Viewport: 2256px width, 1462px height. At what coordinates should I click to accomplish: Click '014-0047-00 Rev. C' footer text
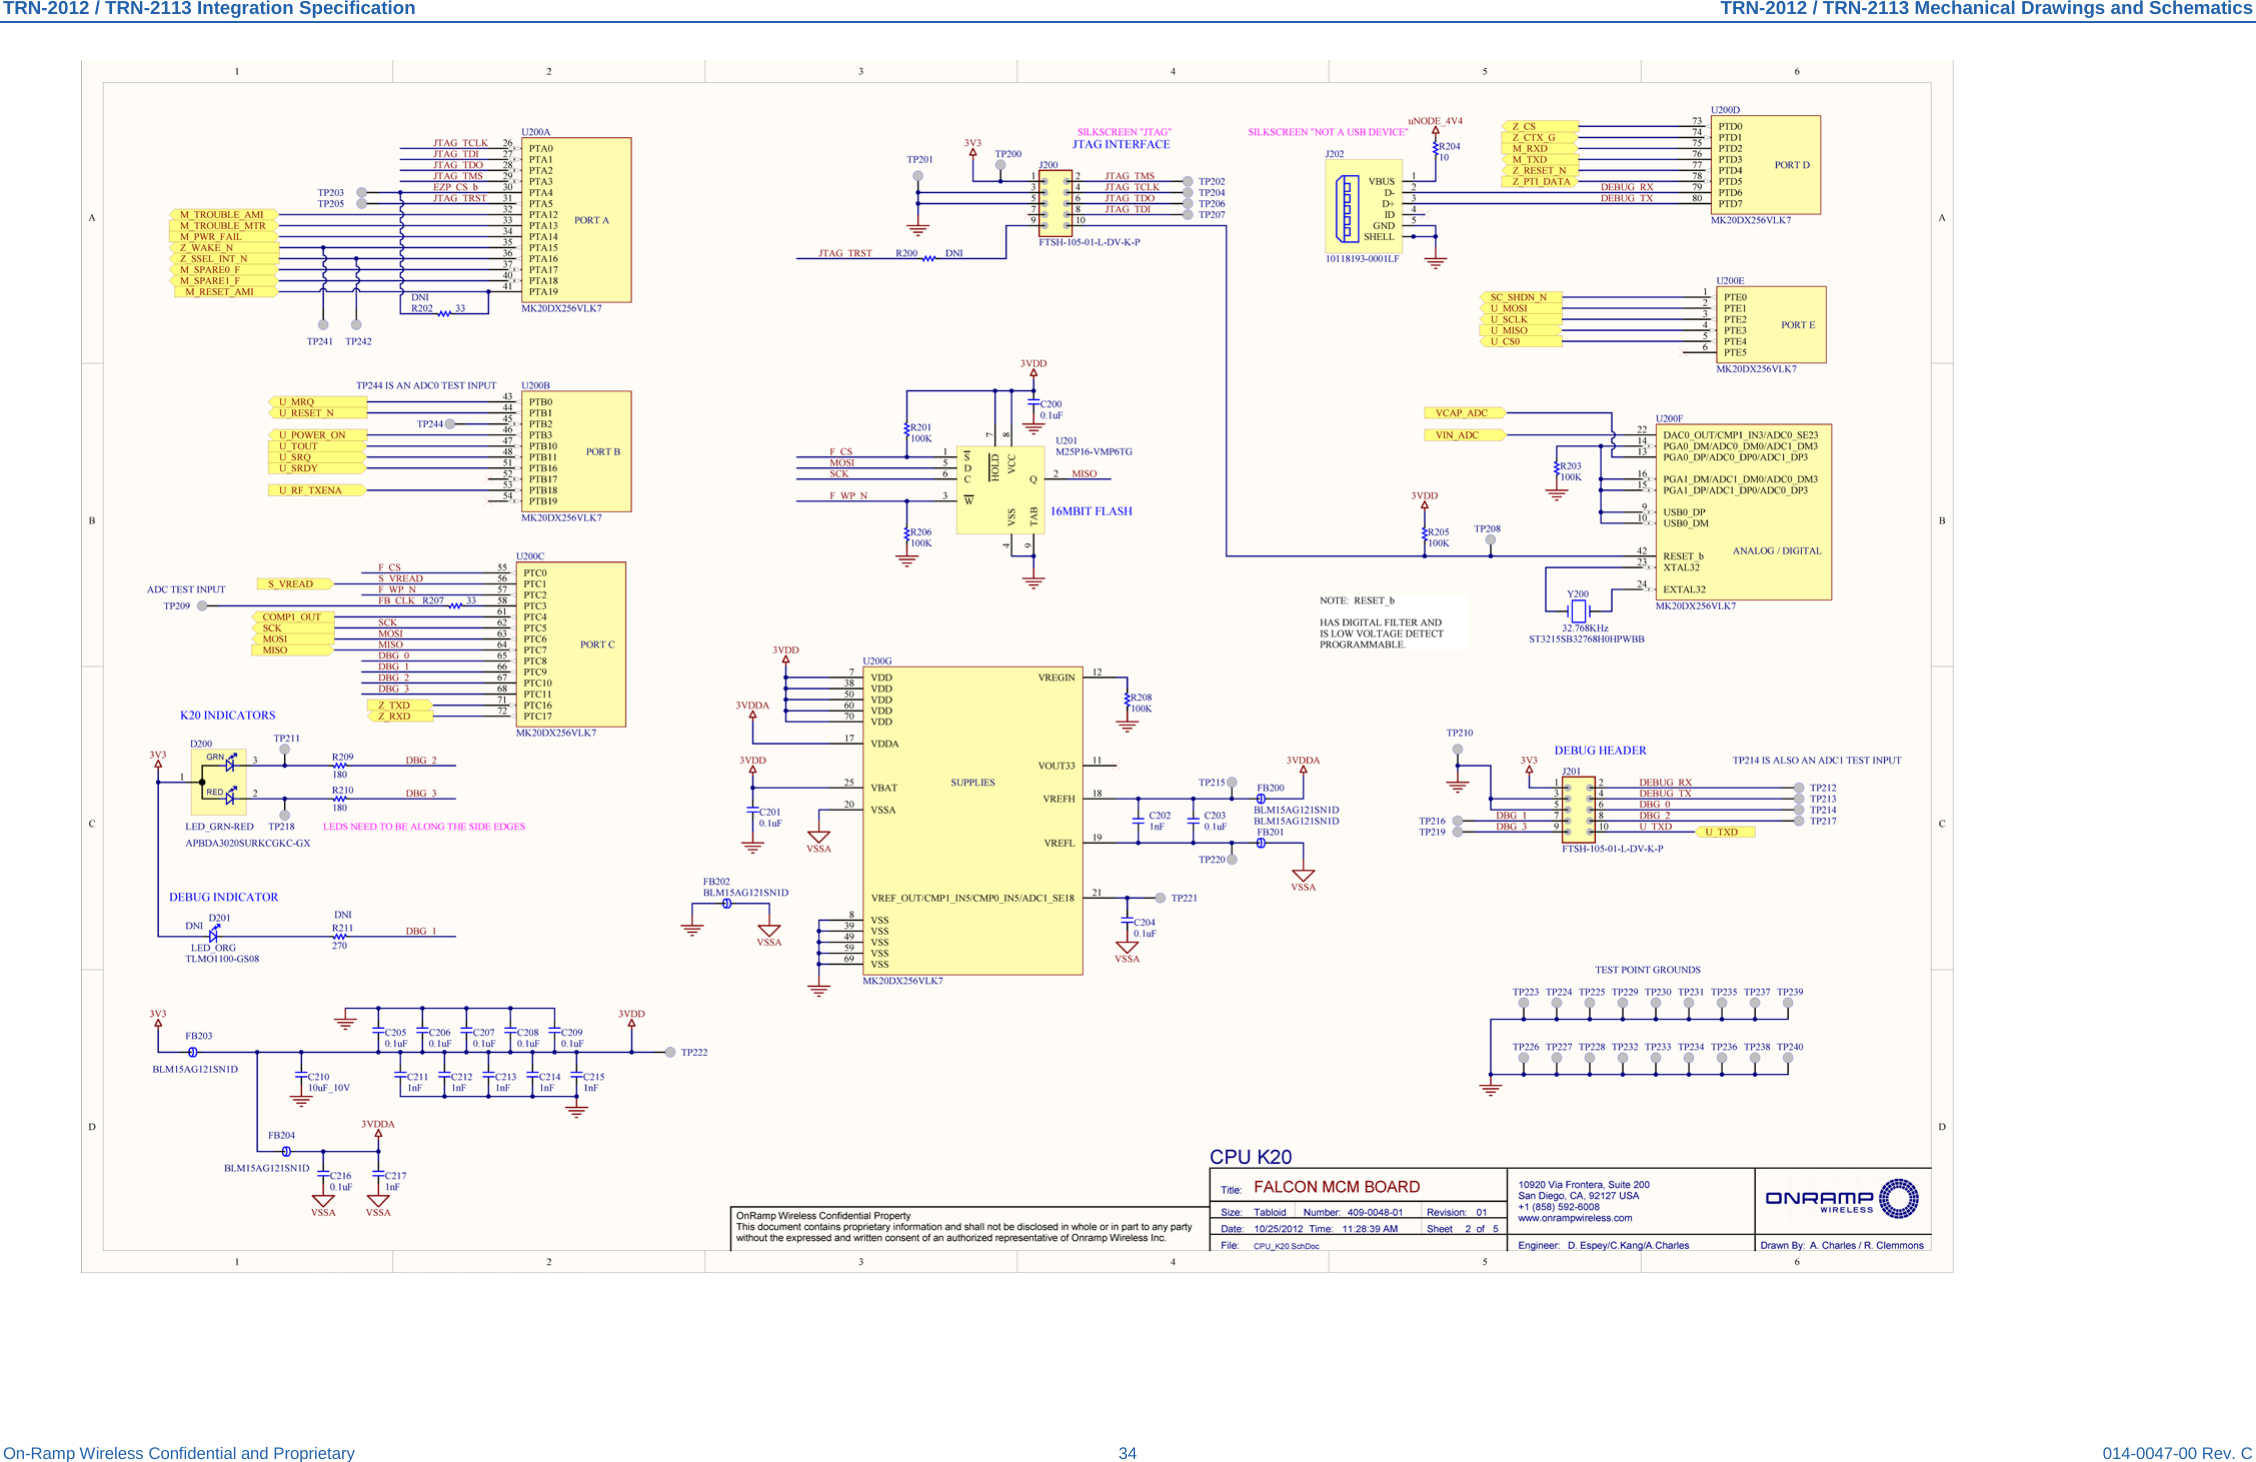coord(2177,1453)
